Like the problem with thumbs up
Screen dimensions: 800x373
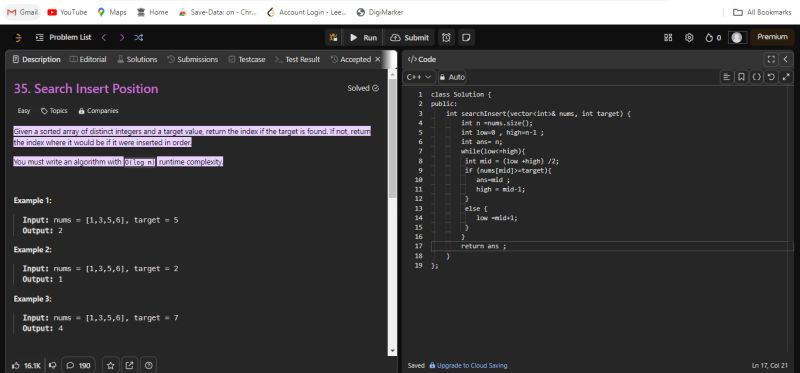point(26,365)
